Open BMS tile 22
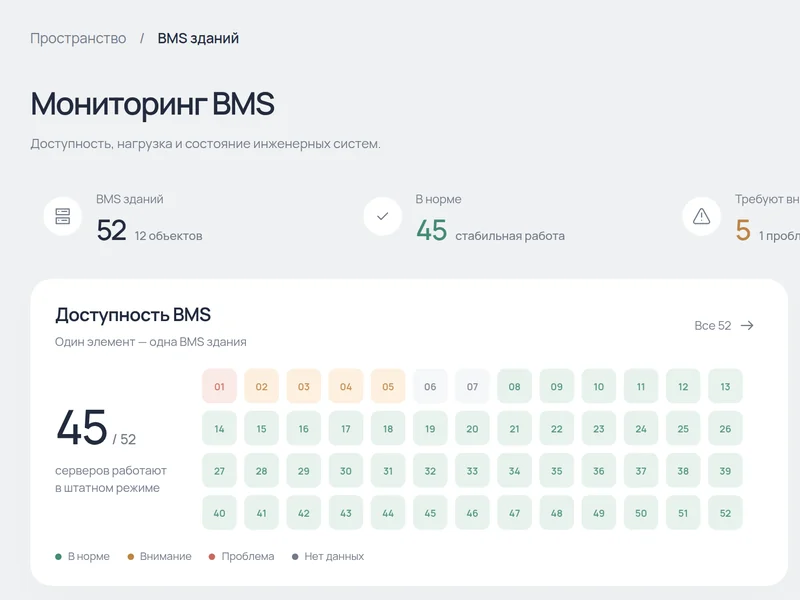The image size is (800, 600). pos(557,429)
